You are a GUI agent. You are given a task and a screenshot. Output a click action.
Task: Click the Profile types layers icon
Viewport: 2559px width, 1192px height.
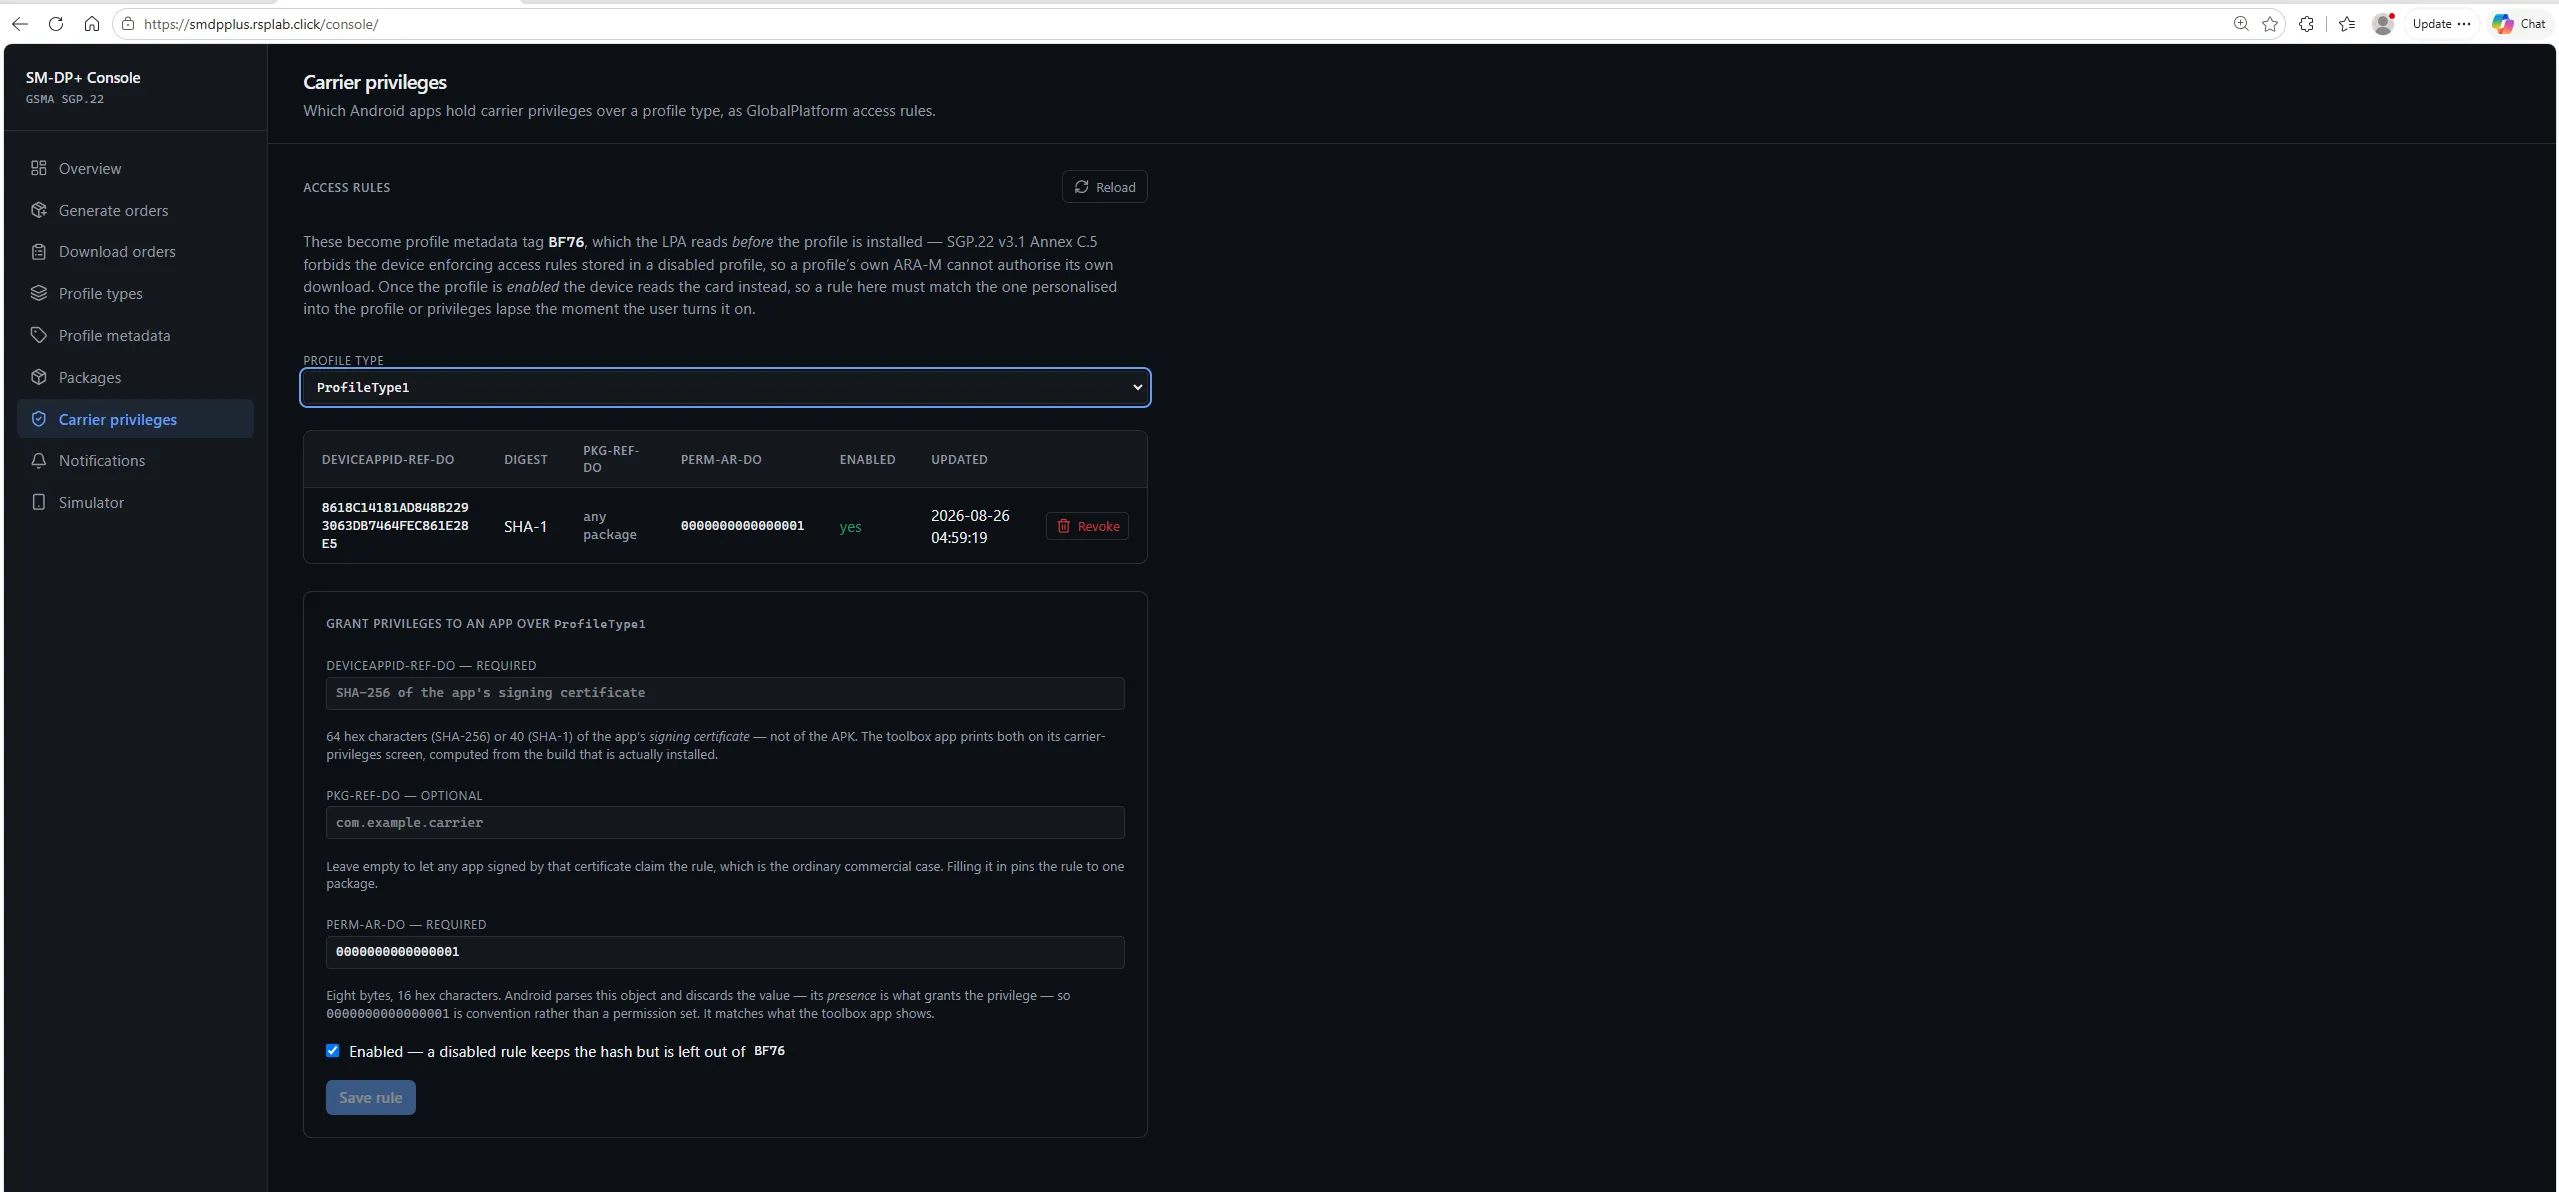click(39, 293)
